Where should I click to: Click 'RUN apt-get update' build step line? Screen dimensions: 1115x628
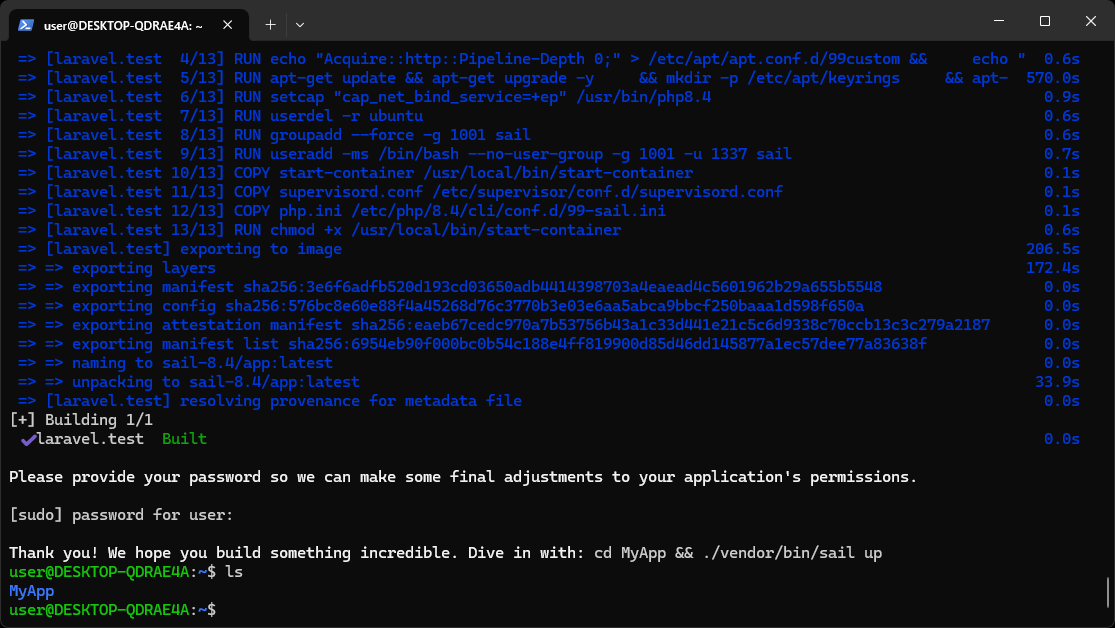[513, 78]
